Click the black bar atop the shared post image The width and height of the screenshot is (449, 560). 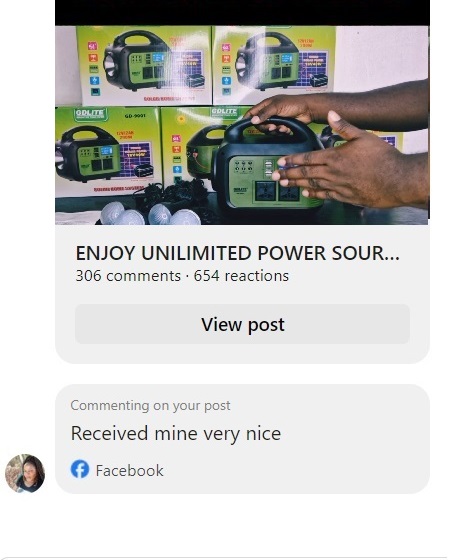click(x=242, y=12)
